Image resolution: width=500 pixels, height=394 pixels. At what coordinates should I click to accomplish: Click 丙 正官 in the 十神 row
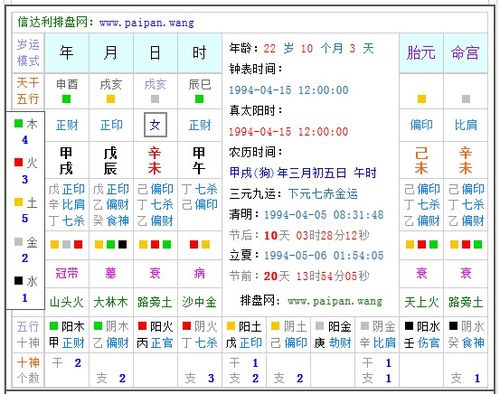point(155,342)
